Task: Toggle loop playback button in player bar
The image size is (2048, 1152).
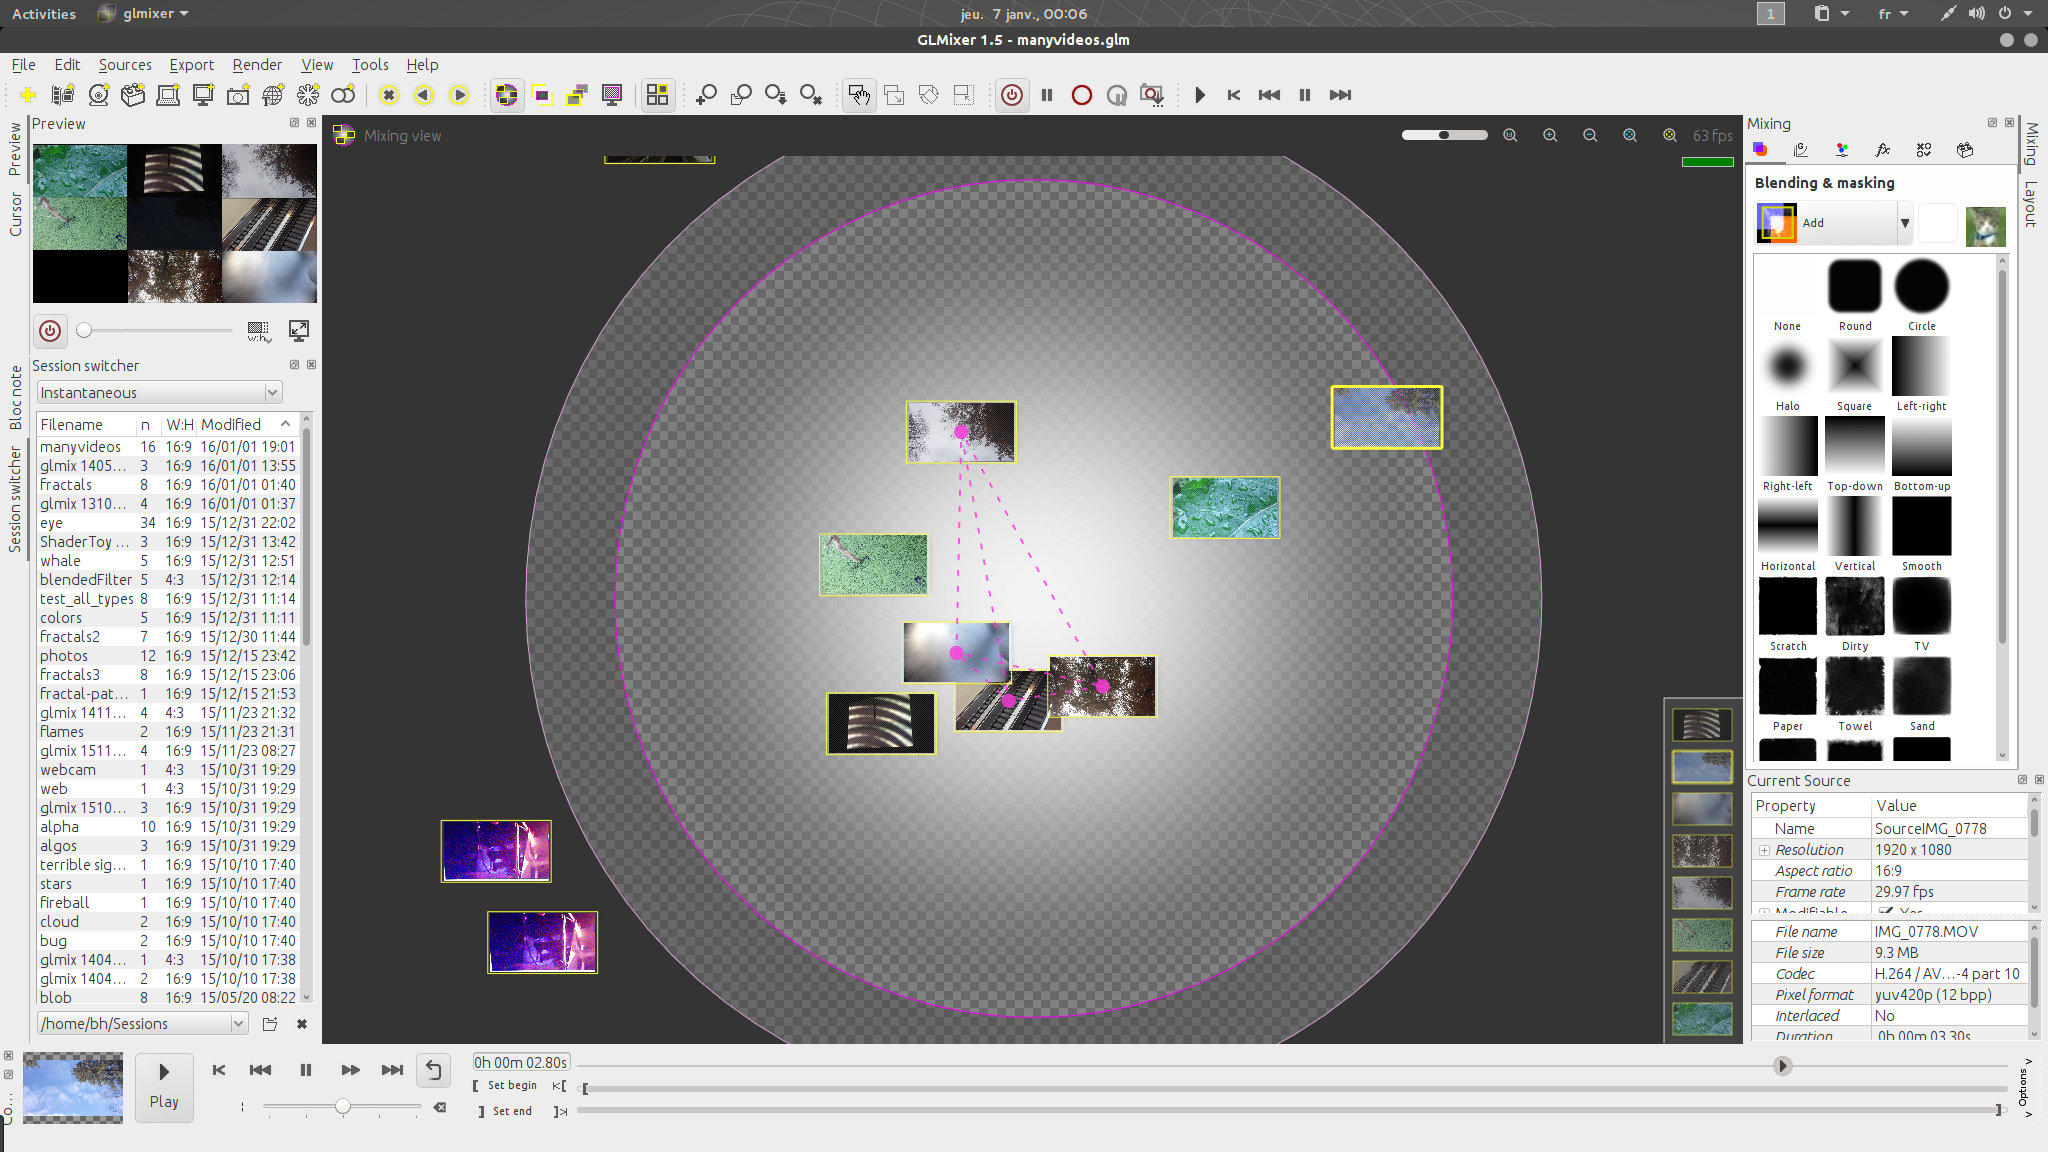Action: click(x=433, y=1070)
